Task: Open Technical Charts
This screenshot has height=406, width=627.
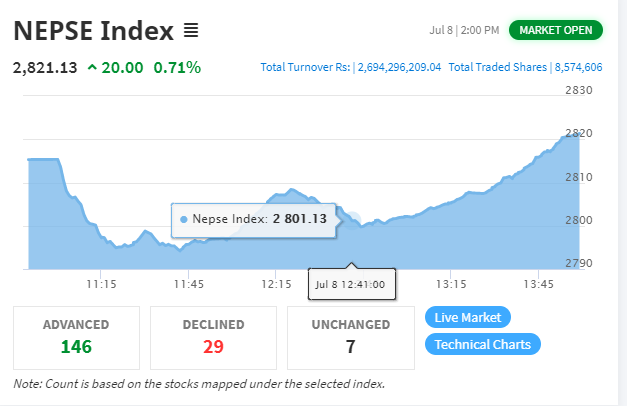Action: [483, 344]
